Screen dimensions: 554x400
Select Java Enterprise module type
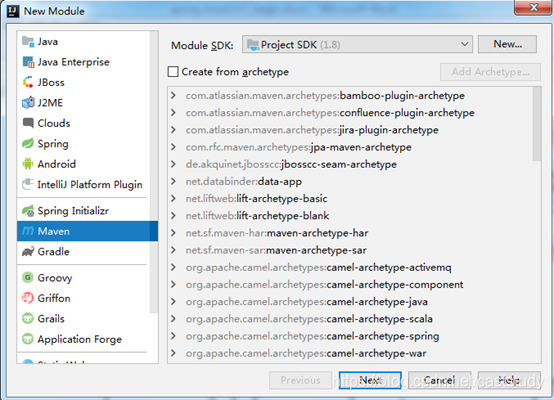click(83, 62)
